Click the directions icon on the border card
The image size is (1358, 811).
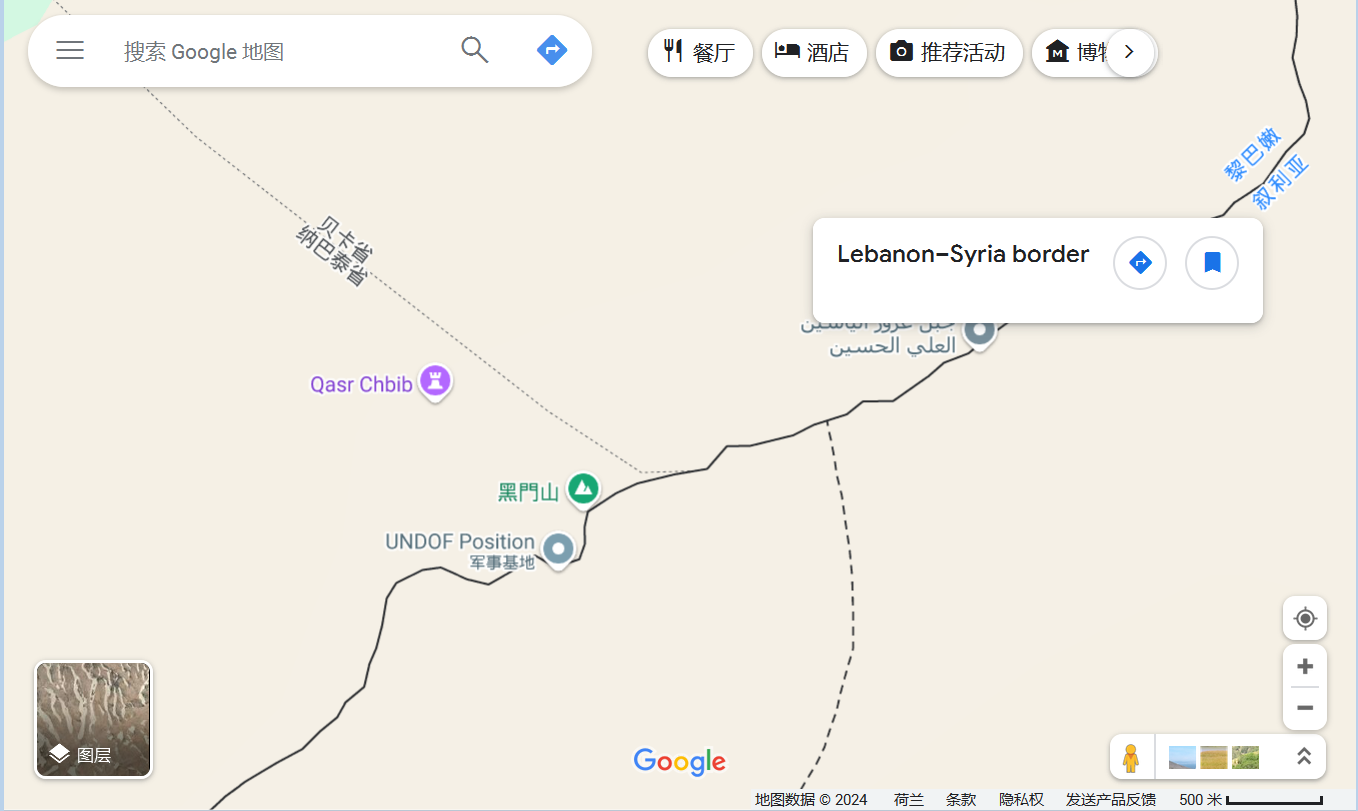click(x=1140, y=263)
